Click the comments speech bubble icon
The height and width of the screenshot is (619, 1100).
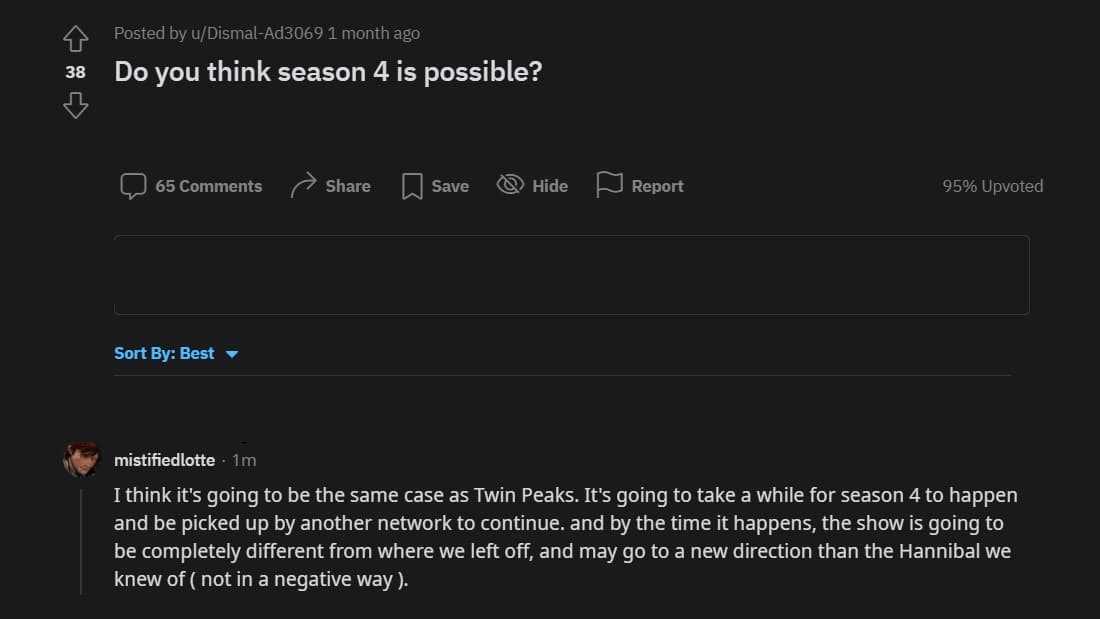pyautogui.click(x=133, y=186)
